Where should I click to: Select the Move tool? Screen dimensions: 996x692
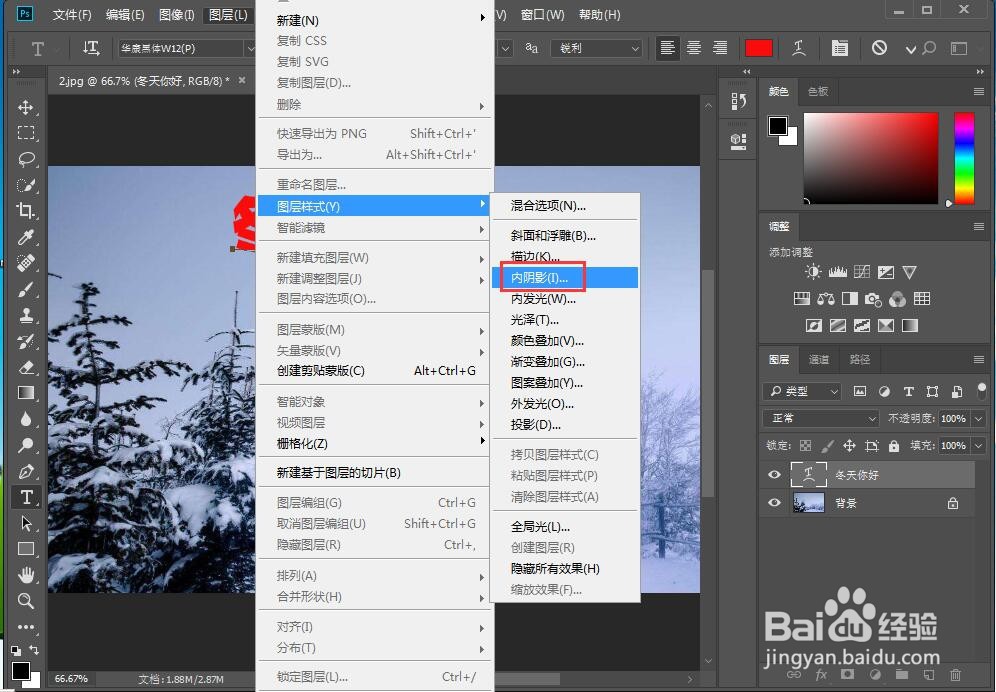pyautogui.click(x=27, y=107)
